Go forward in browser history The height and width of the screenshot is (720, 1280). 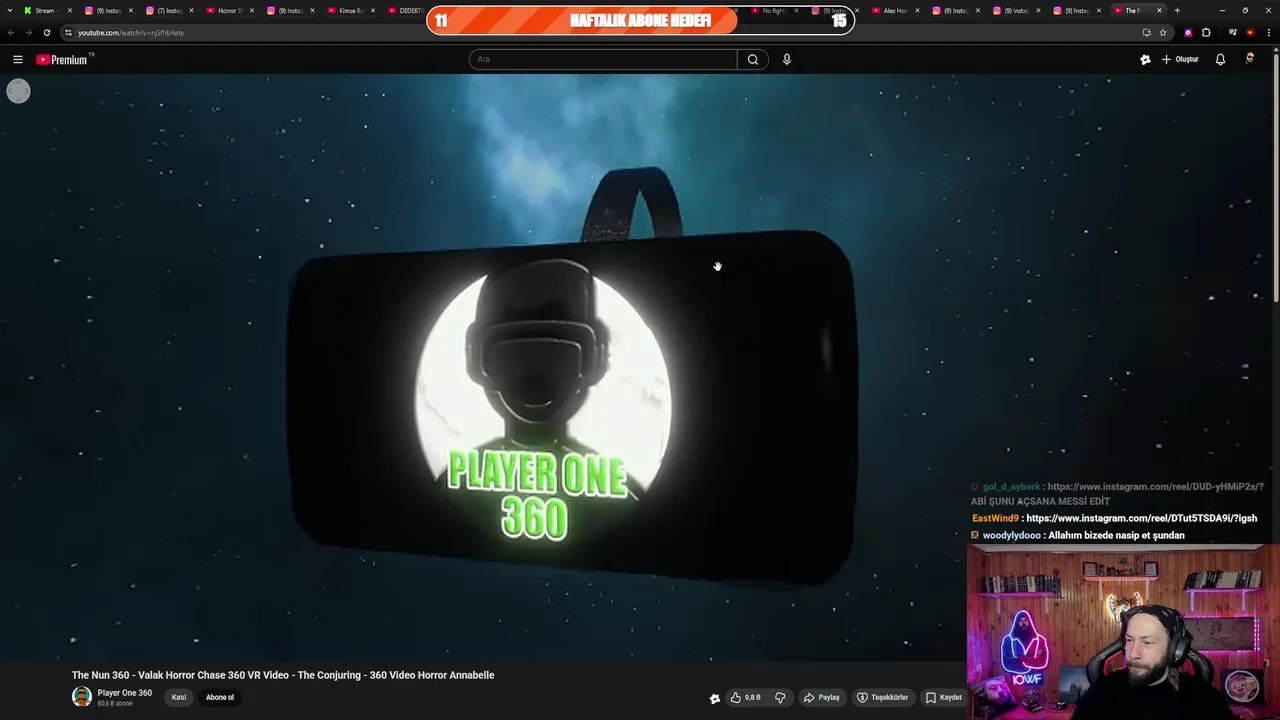click(x=28, y=32)
